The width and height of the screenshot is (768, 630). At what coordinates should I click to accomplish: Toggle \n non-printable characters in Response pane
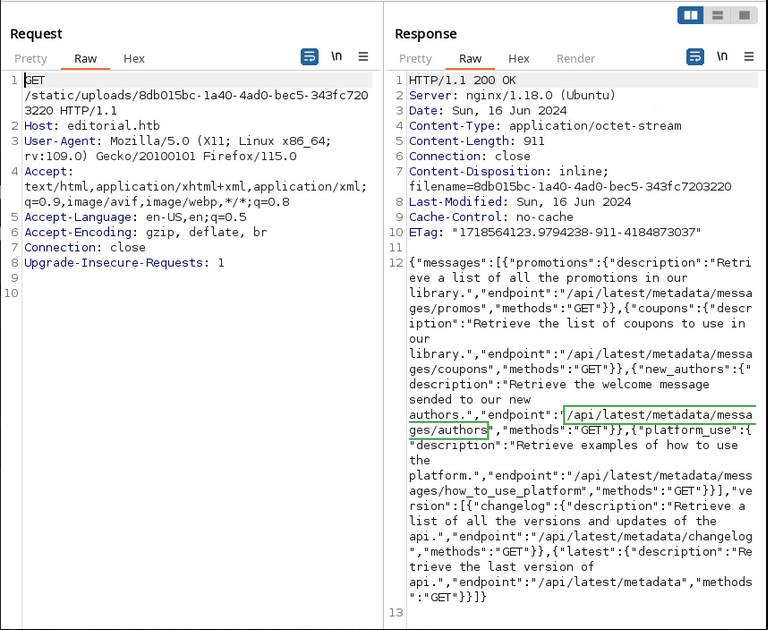[722, 57]
